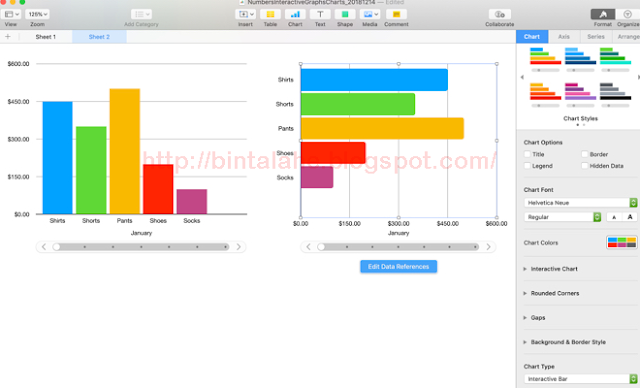Open the Arrange inspector tab

[x=628, y=37]
